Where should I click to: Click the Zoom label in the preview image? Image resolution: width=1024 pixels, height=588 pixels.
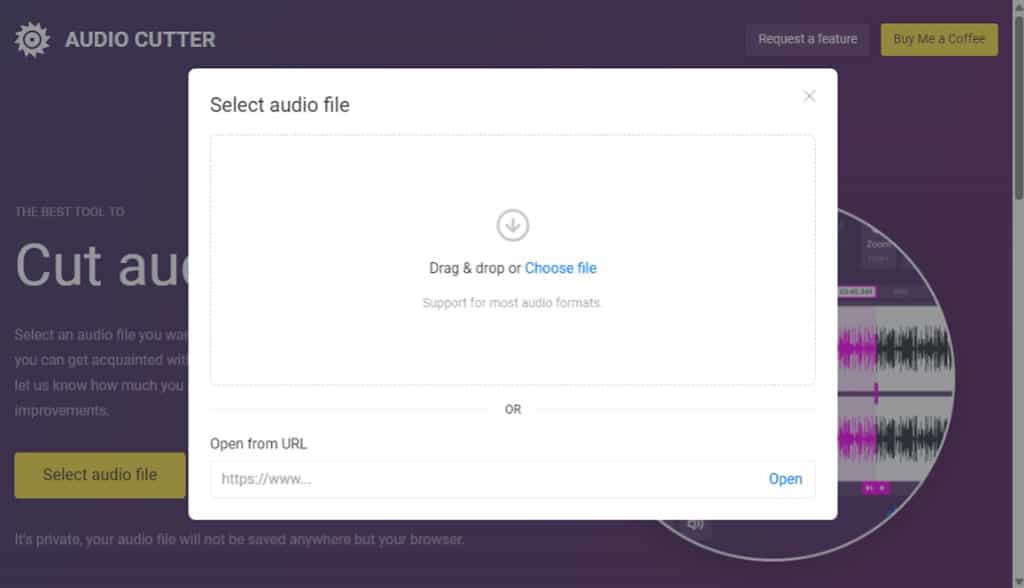click(x=878, y=244)
